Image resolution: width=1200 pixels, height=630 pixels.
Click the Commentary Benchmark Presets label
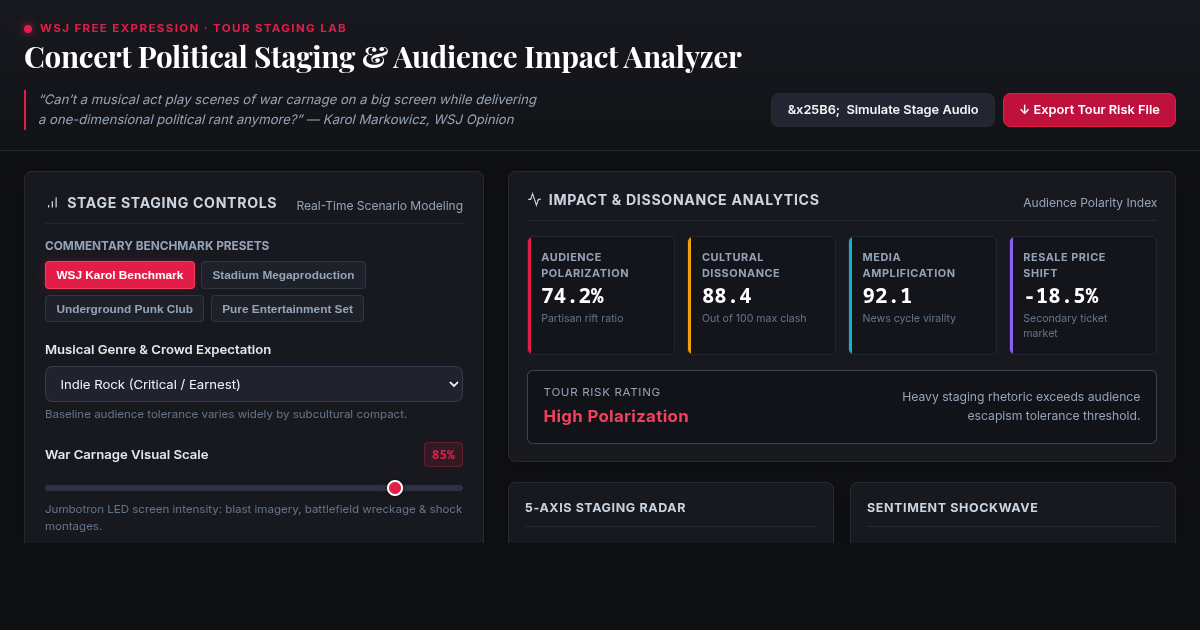click(x=157, y=246)
